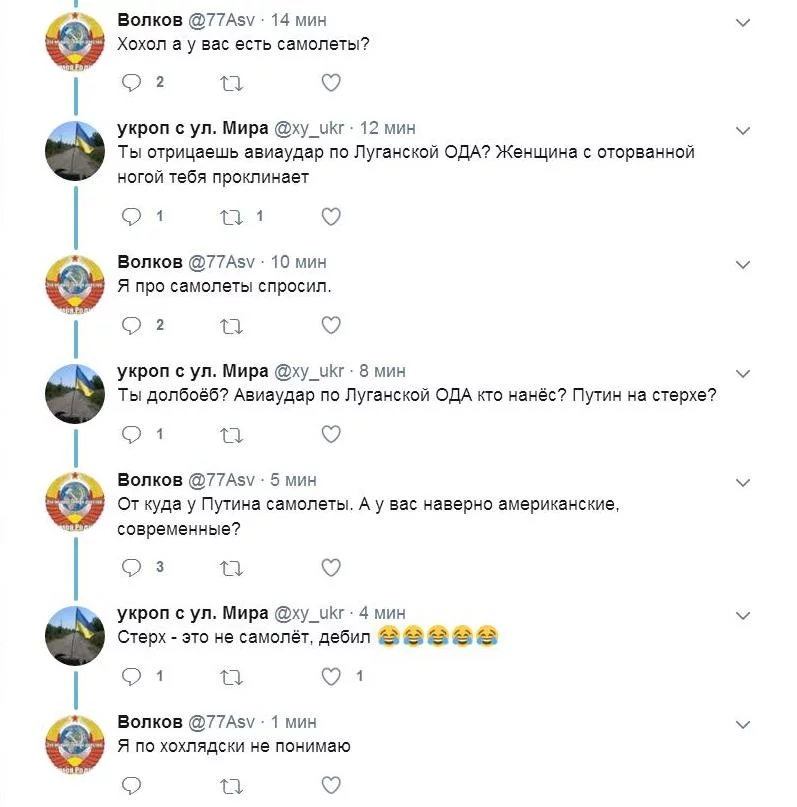Retweet the 8 мин 'Ты долбоёб' tweet
797x807 pixels.
(231, 434)
